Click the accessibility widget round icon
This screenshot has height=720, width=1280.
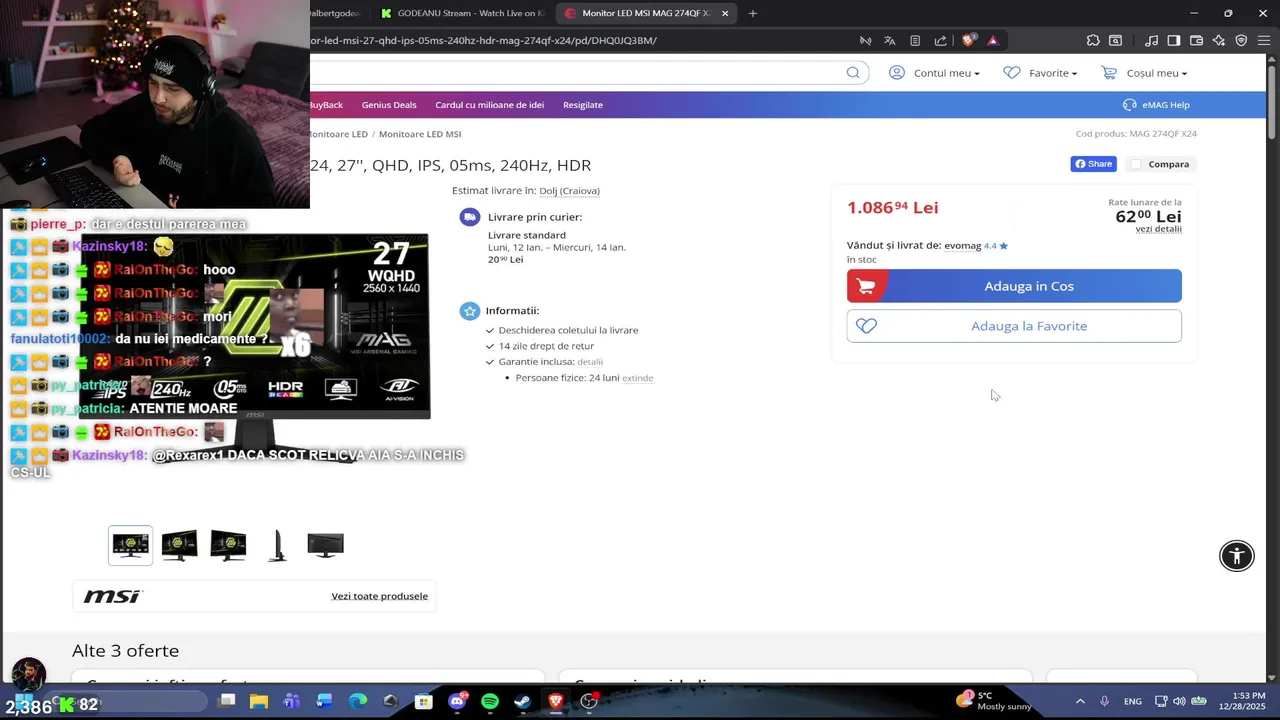[x=1237, y=556]
